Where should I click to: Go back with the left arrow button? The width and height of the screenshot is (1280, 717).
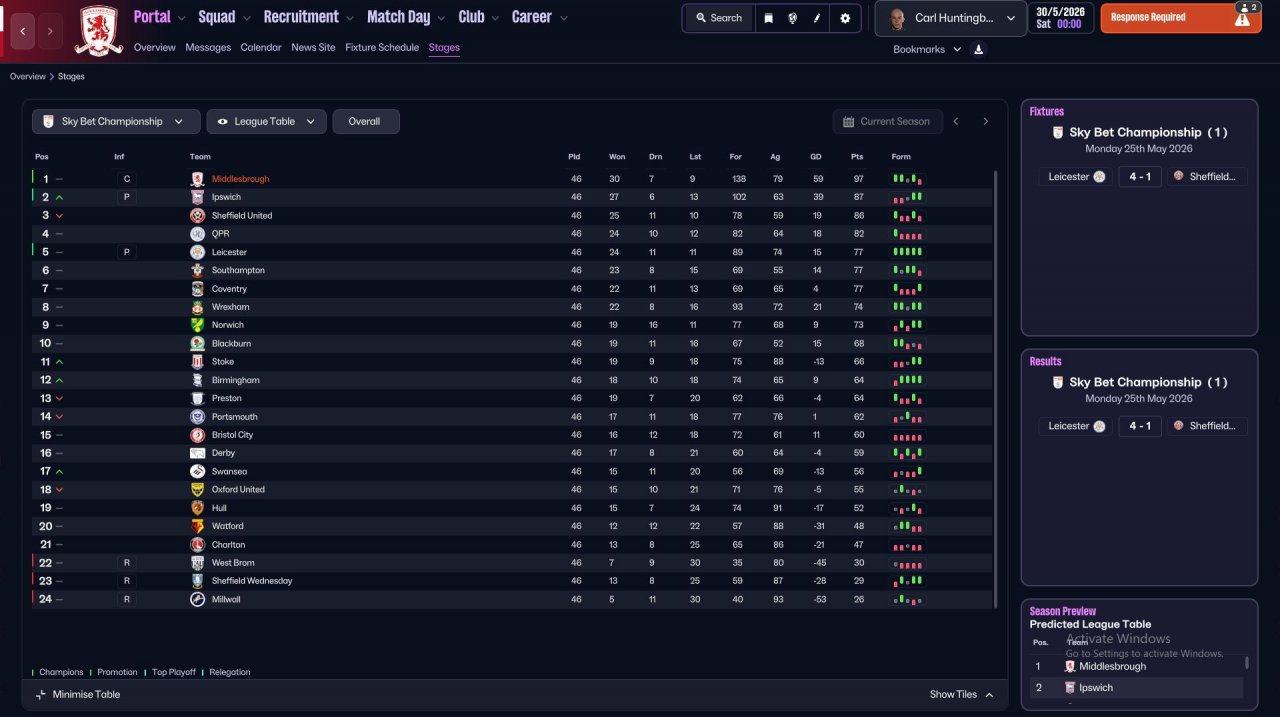point(24,31)
